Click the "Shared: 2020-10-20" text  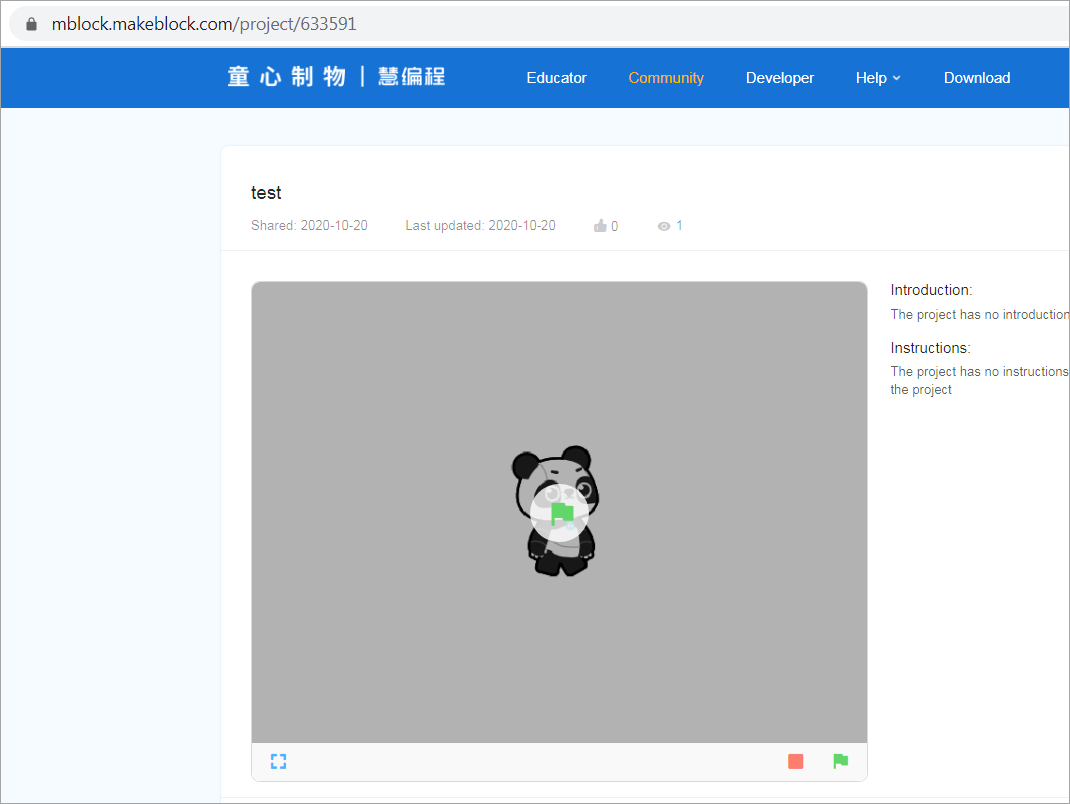(309, 225)
